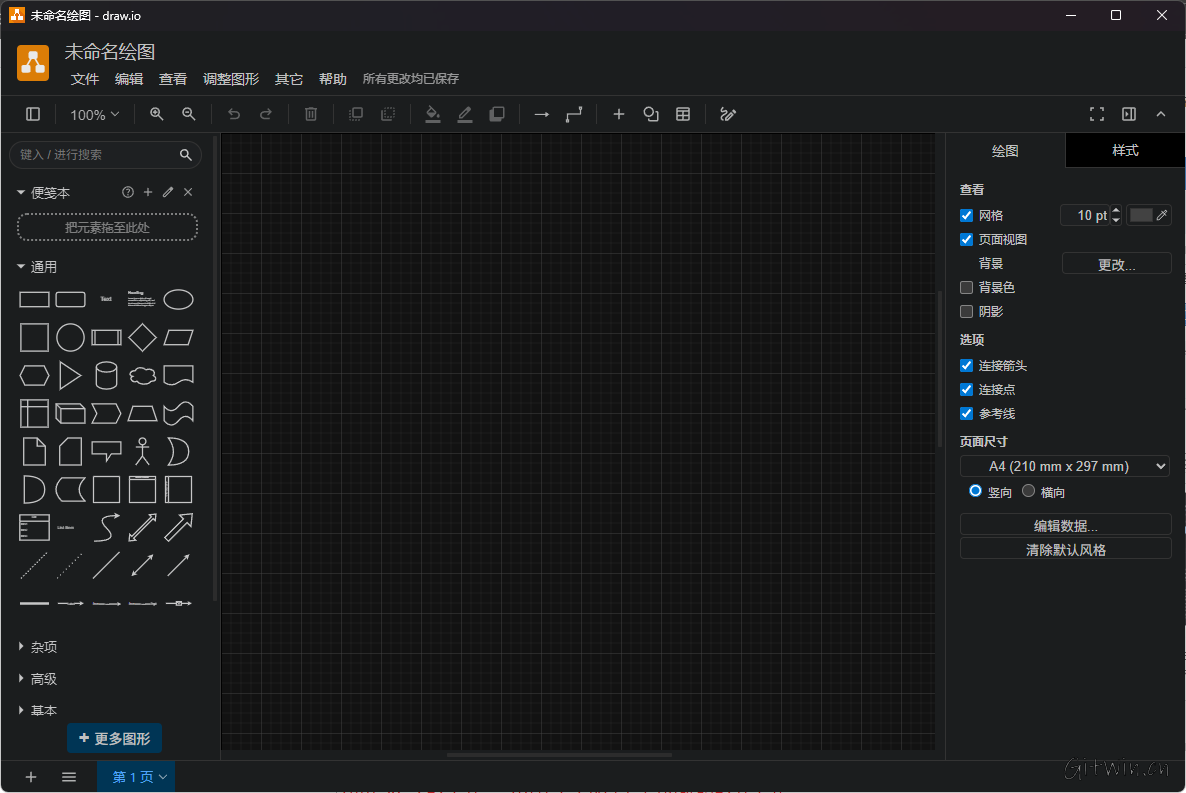Click the freehand drawing icon
The width and height of the screenshot is (1186, 793).
[x=728, y=114]
